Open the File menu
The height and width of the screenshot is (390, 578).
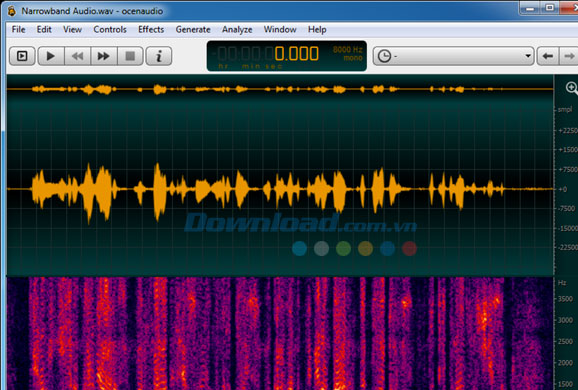(x=18, y=29)
